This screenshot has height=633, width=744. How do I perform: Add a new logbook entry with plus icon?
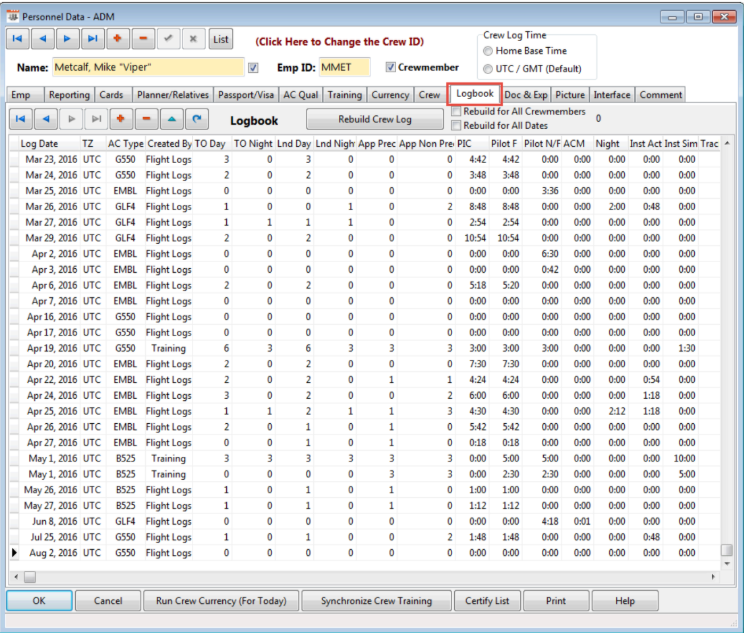click(122, 119)
